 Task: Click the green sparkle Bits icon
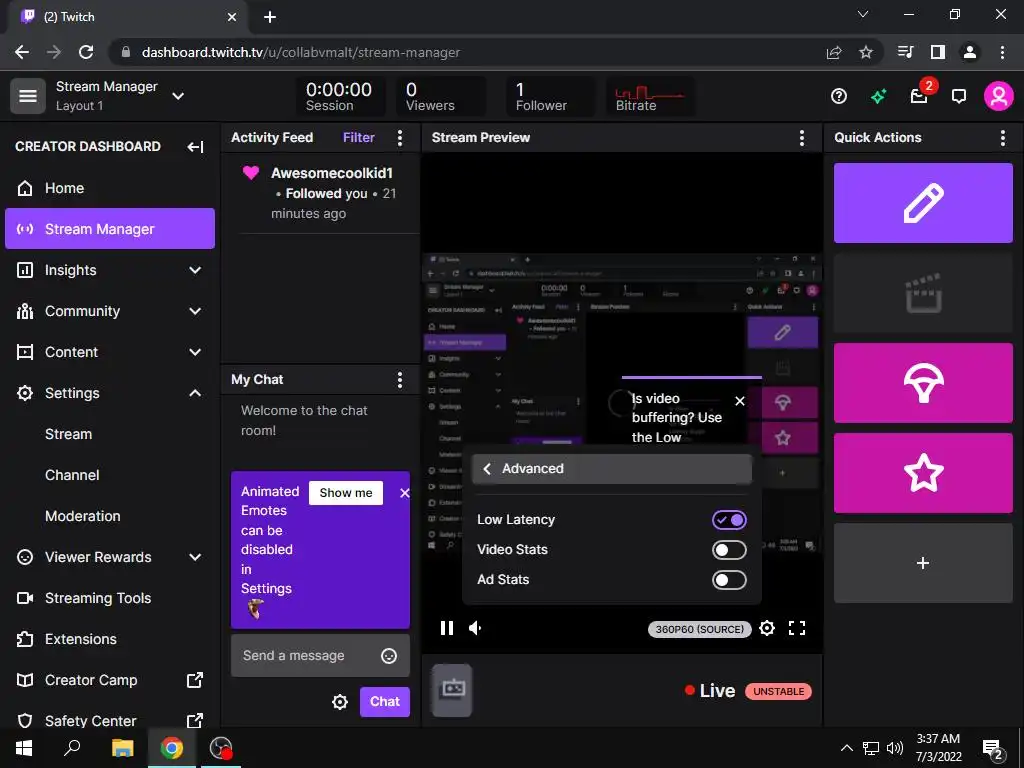click(878, 97)
